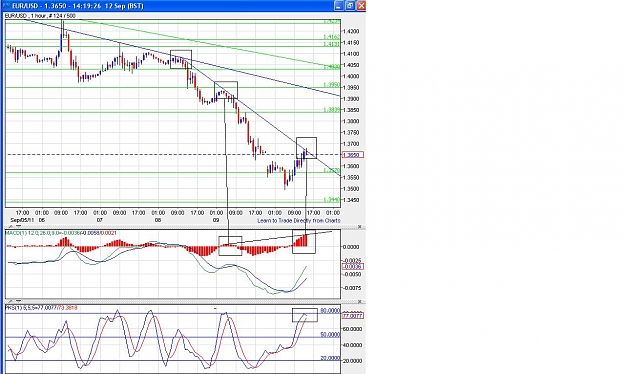Minimize the EUR/USD chart window
Screen dimensions: 625x374
point(338,6)
